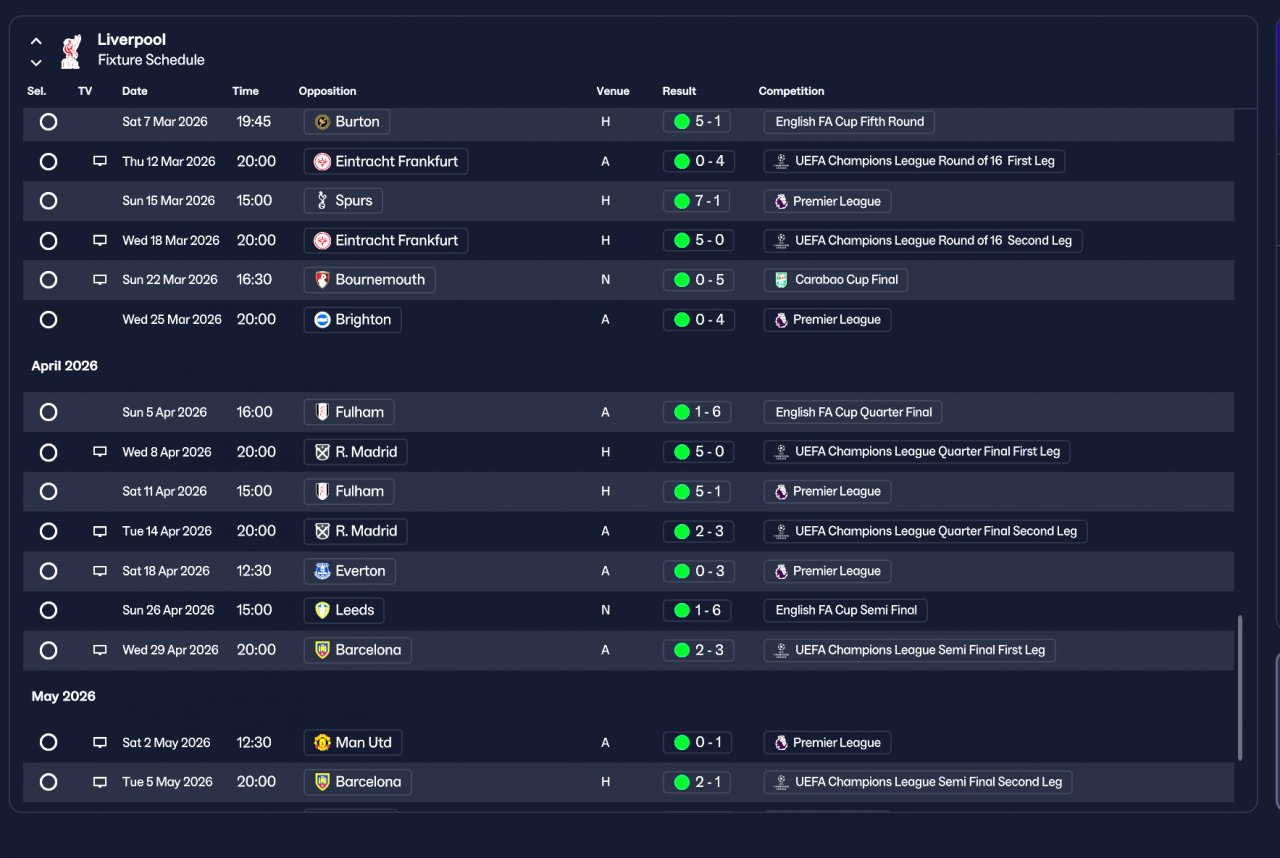Screen dimensions: 1280x858
Task: Select the Everton fixture radio button
Action: (48, 571)
